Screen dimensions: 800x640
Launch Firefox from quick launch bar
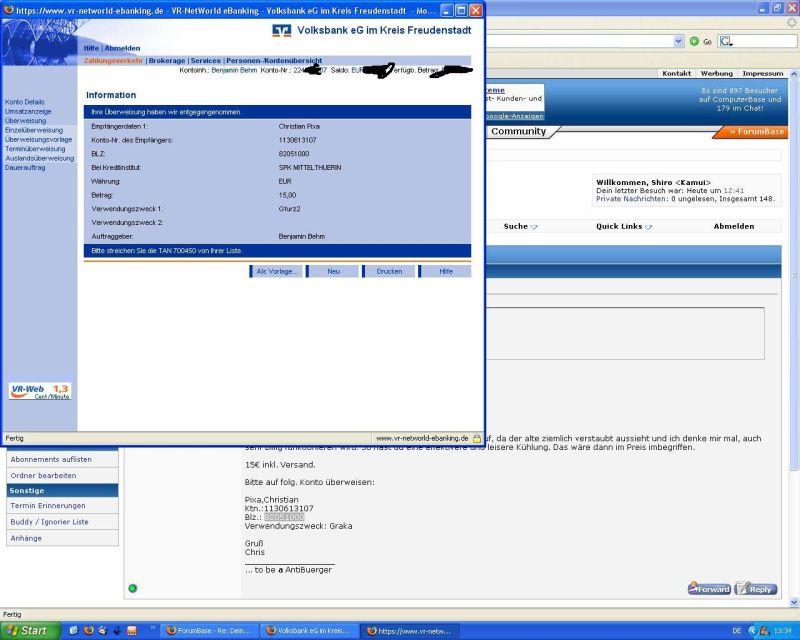88,631
